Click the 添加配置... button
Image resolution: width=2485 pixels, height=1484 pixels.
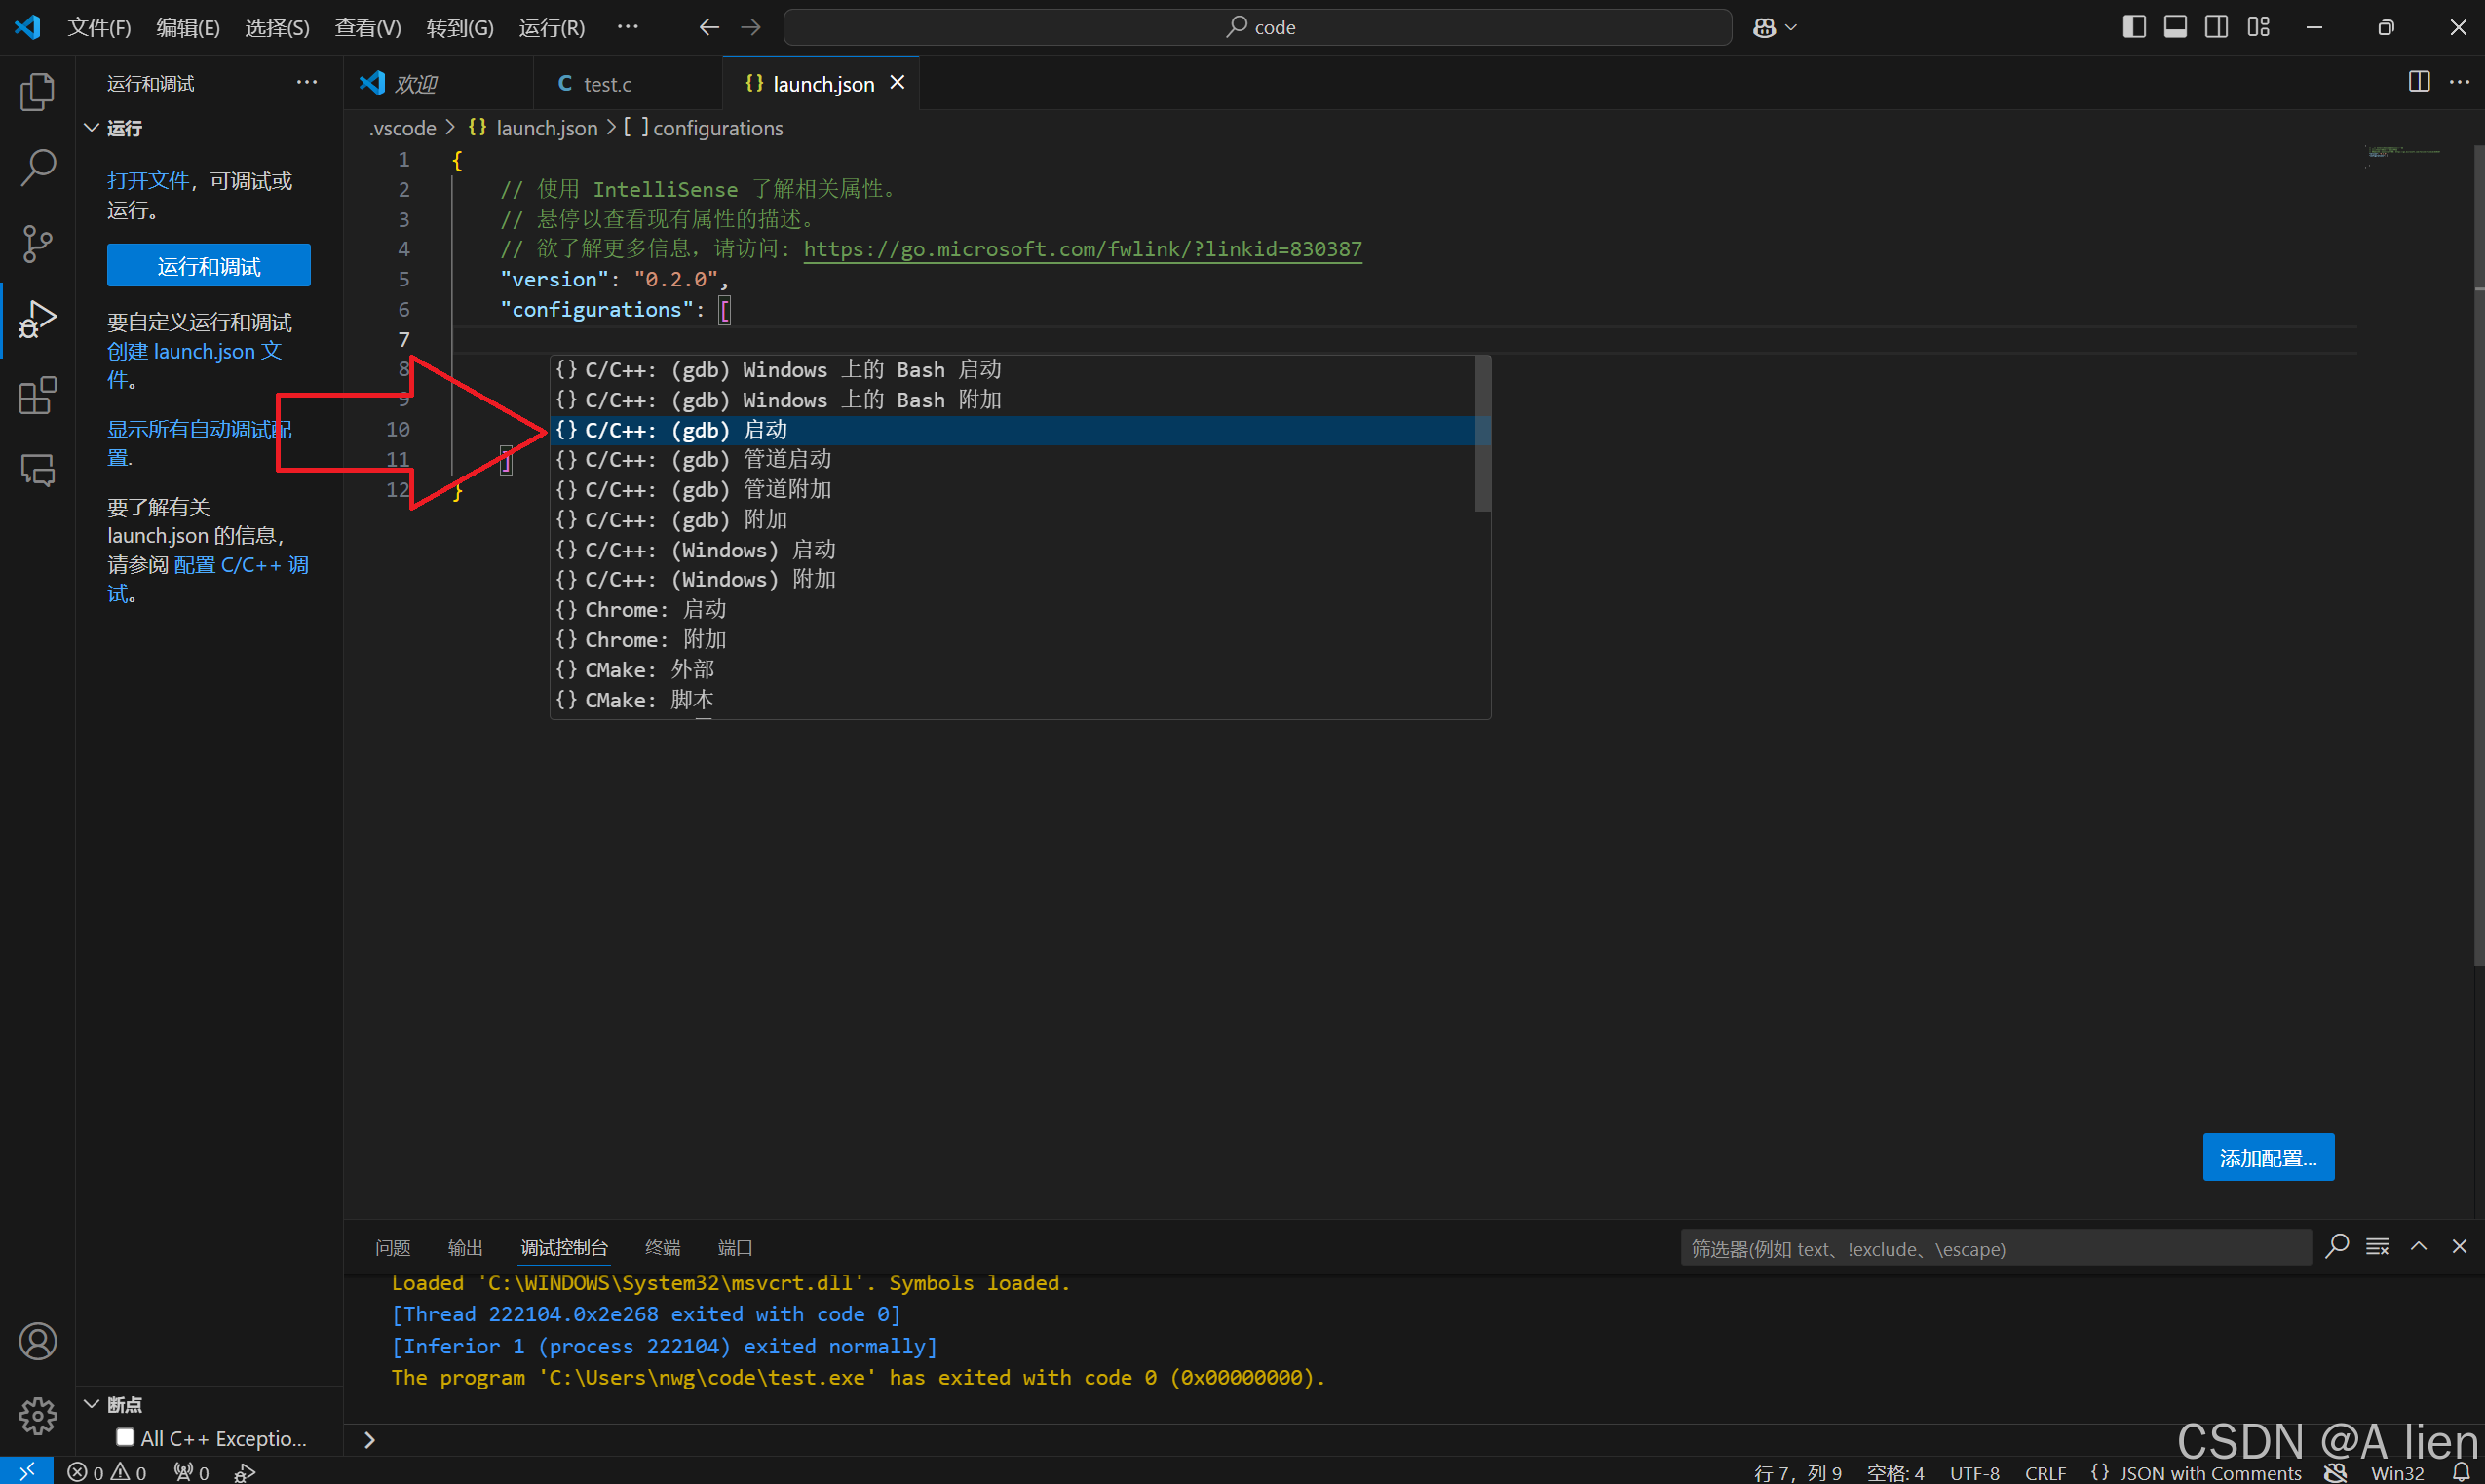(2267, 1158)
